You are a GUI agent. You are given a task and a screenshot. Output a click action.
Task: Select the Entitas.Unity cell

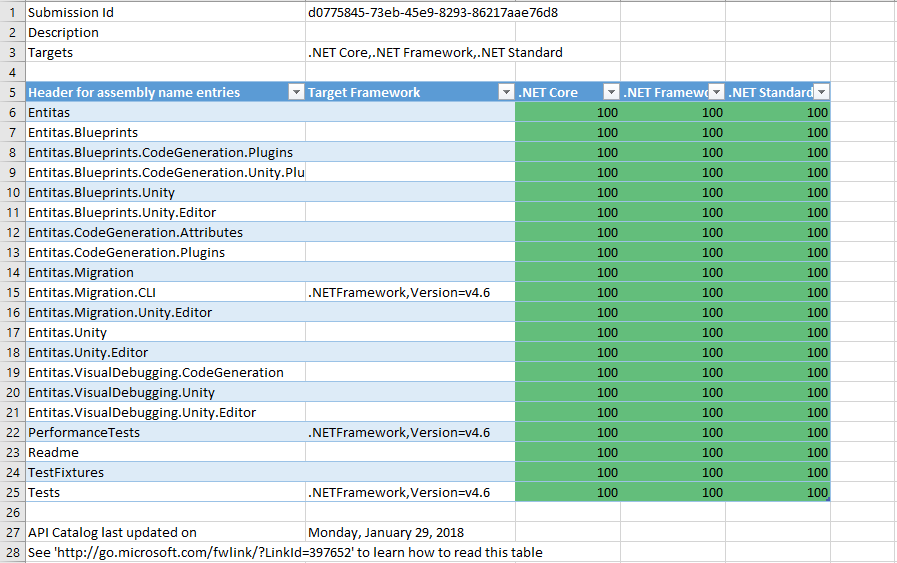pos(165,333)
